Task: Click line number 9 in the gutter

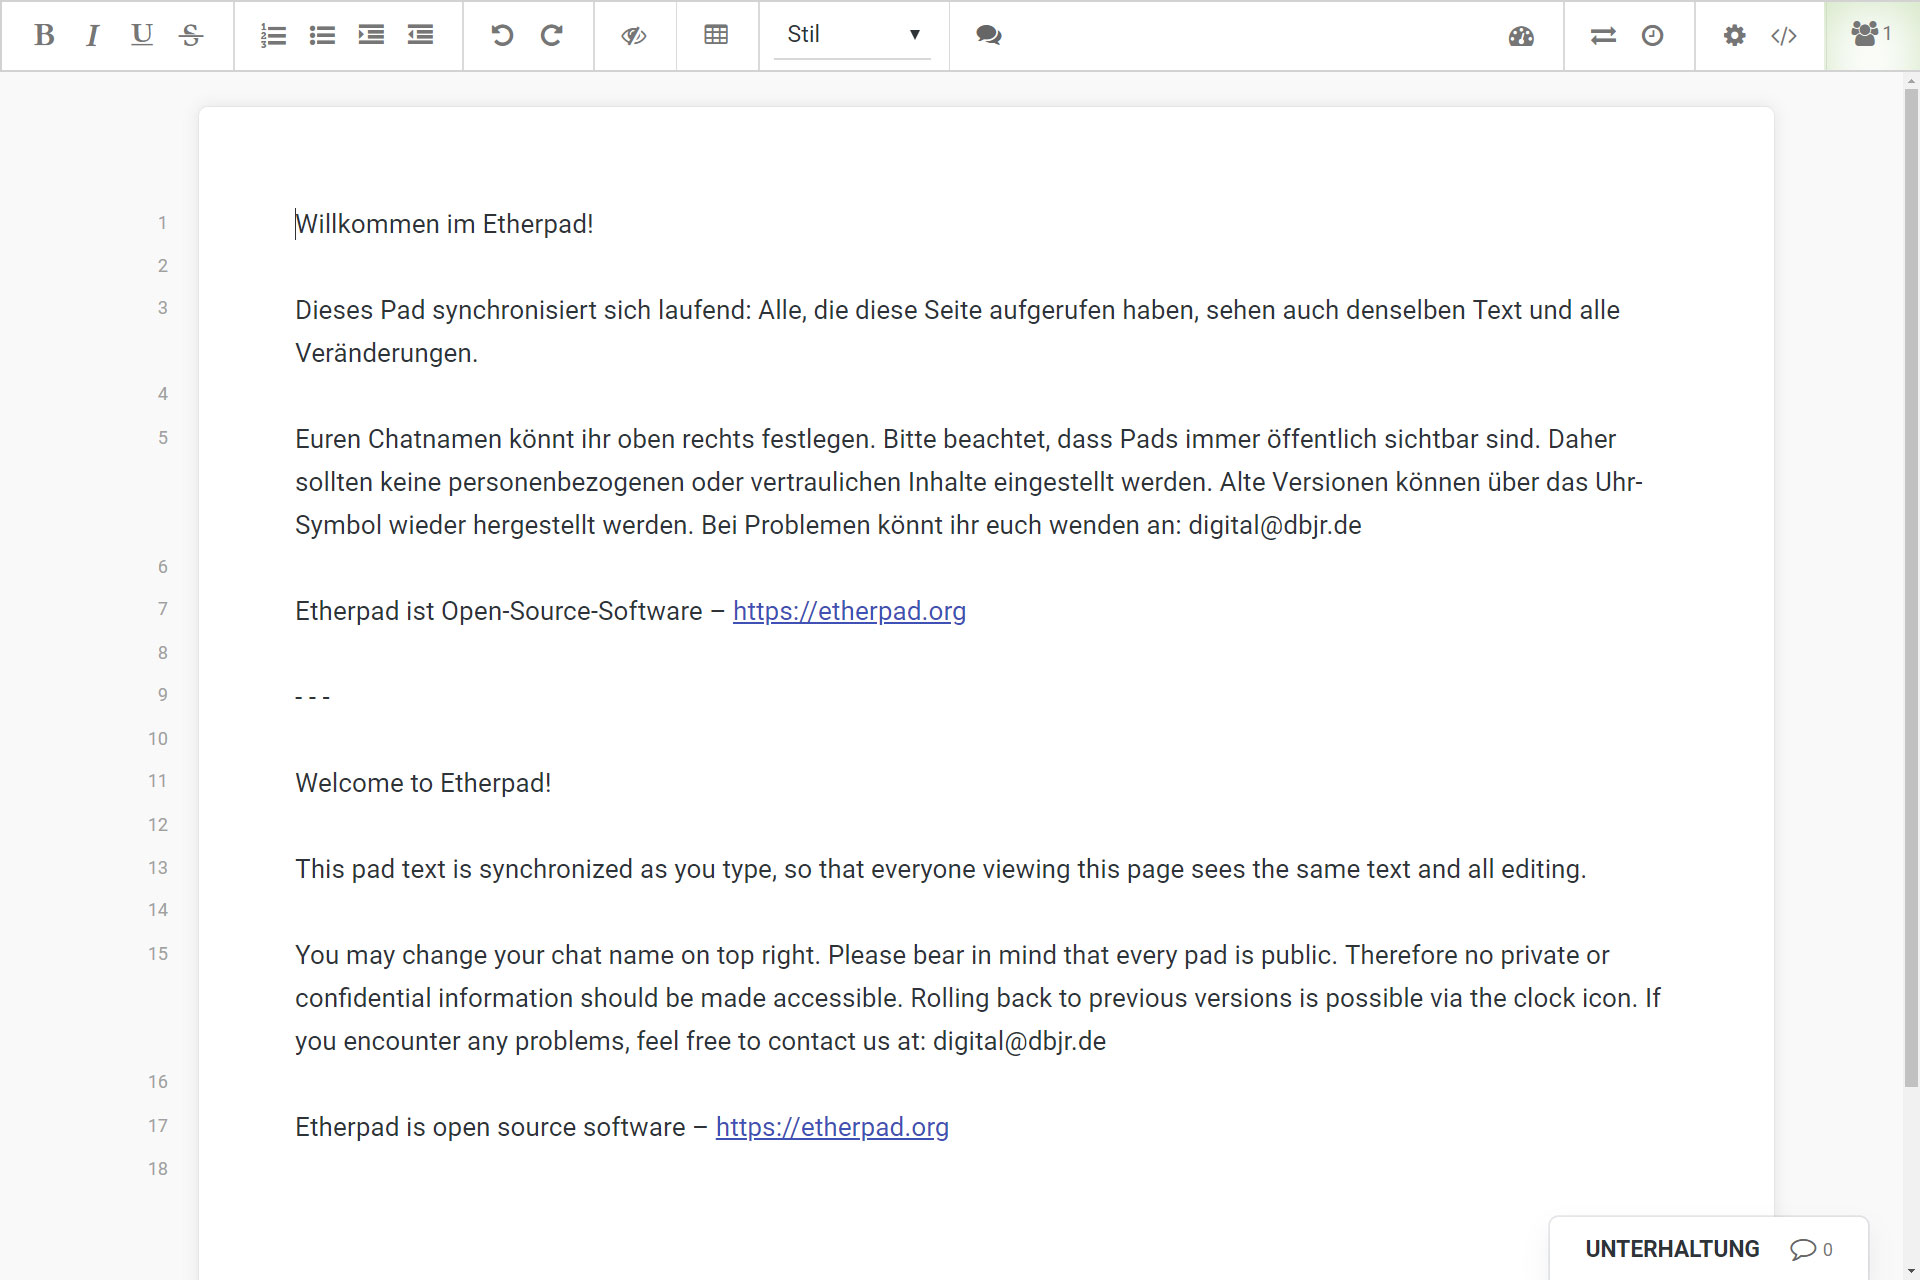Action: 162,695
